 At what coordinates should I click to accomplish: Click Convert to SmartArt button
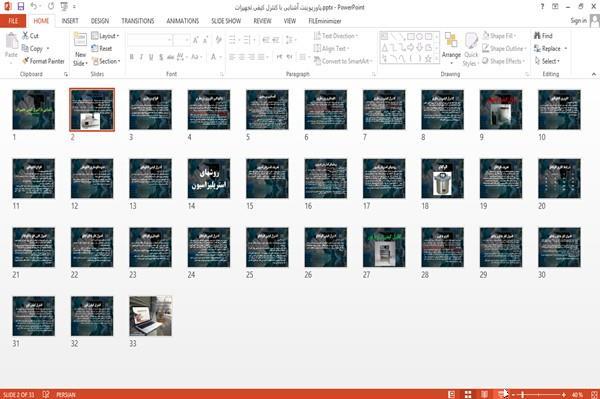[x=342, y=61]
